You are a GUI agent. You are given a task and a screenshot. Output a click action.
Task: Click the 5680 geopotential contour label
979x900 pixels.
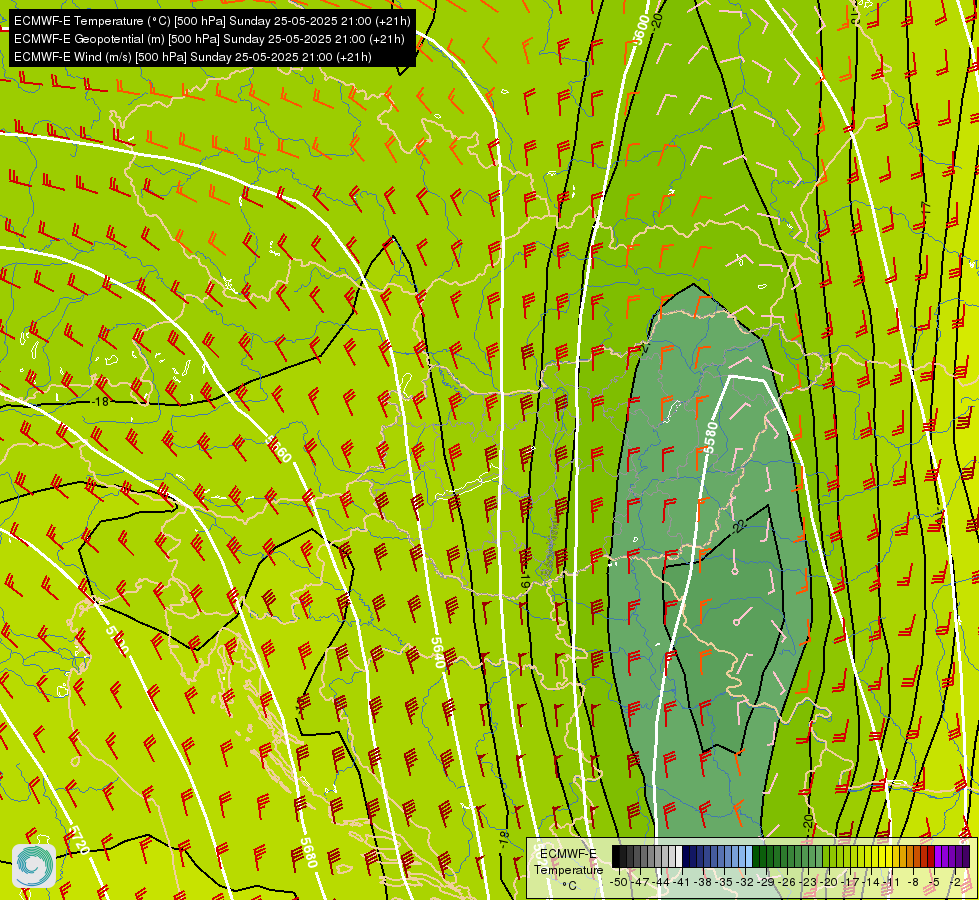coord(309,852)
